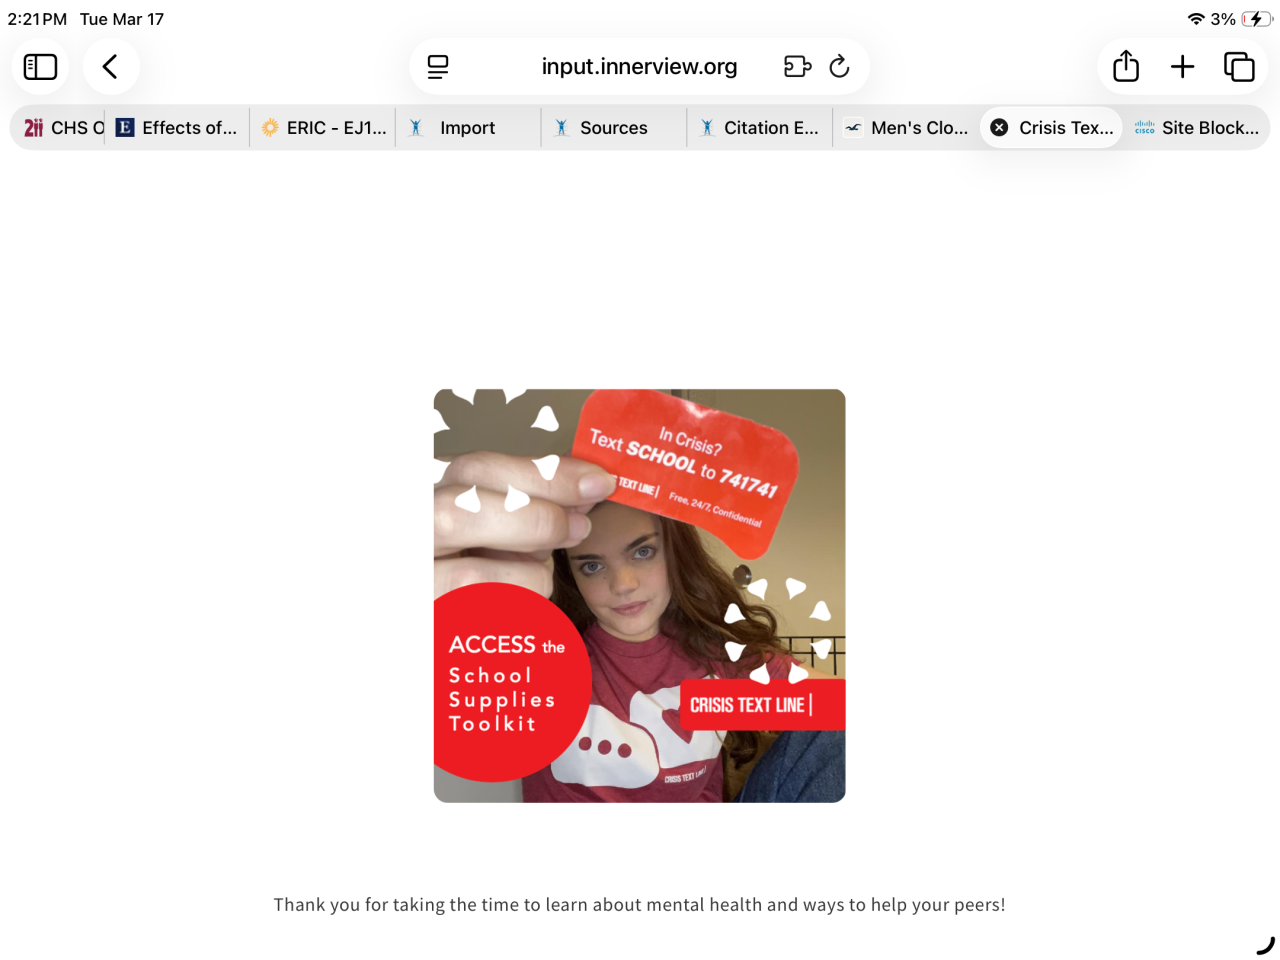Viewport: 1280px width, 960px height.
Task: Switch to the Effects of... tab
Action: (x=177, y=128)
